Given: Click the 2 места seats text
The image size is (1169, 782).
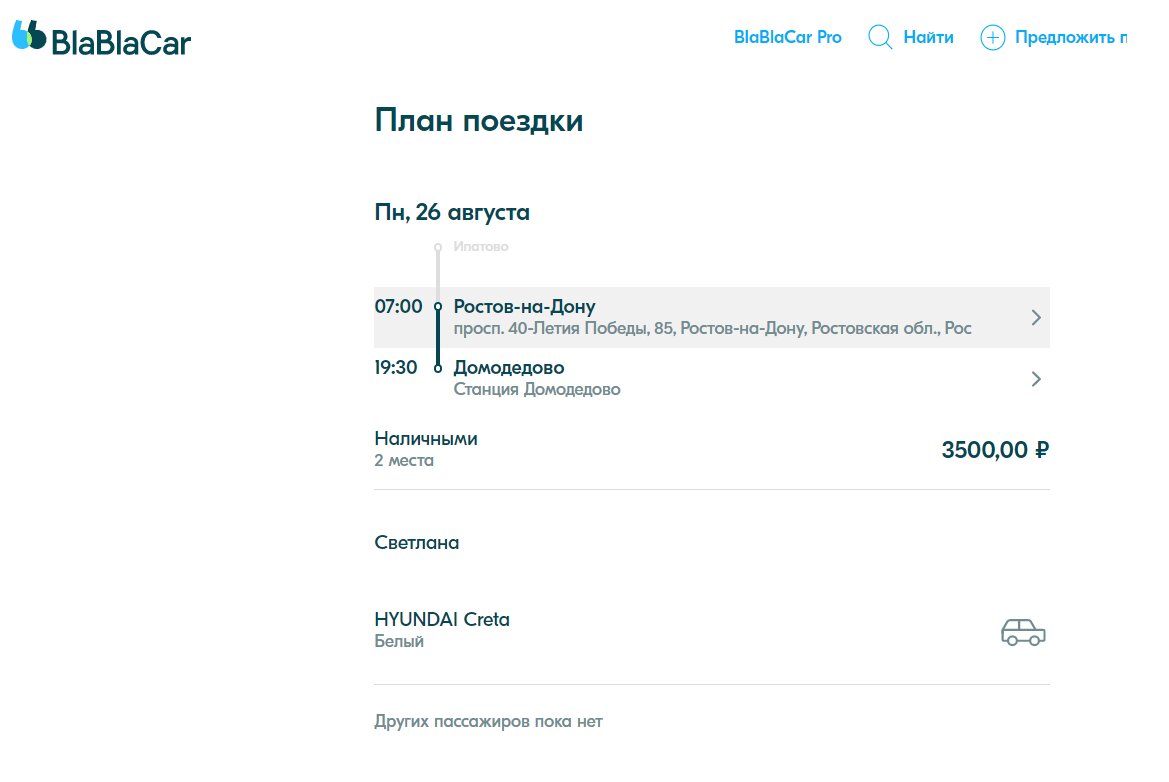Looking at the screenshot, I should pos(404,461).
